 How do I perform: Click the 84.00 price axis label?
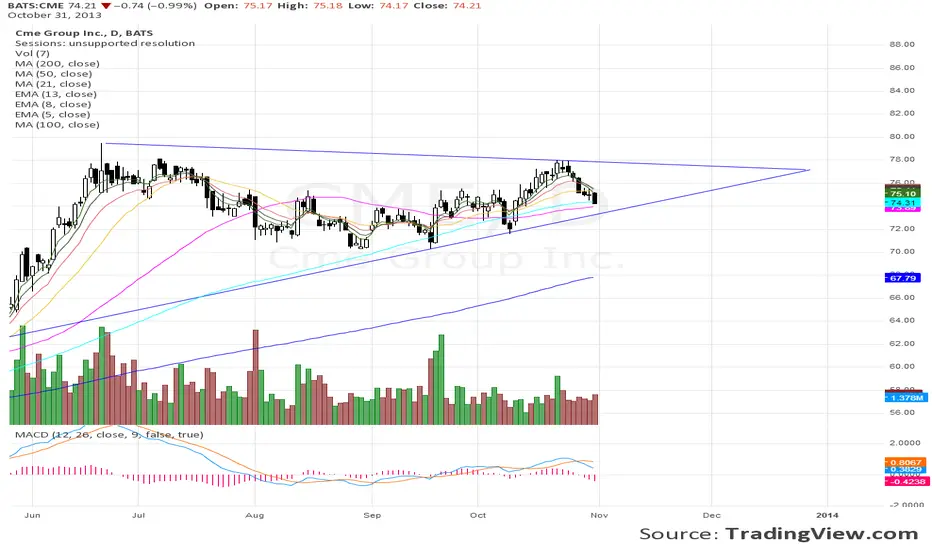902,90
